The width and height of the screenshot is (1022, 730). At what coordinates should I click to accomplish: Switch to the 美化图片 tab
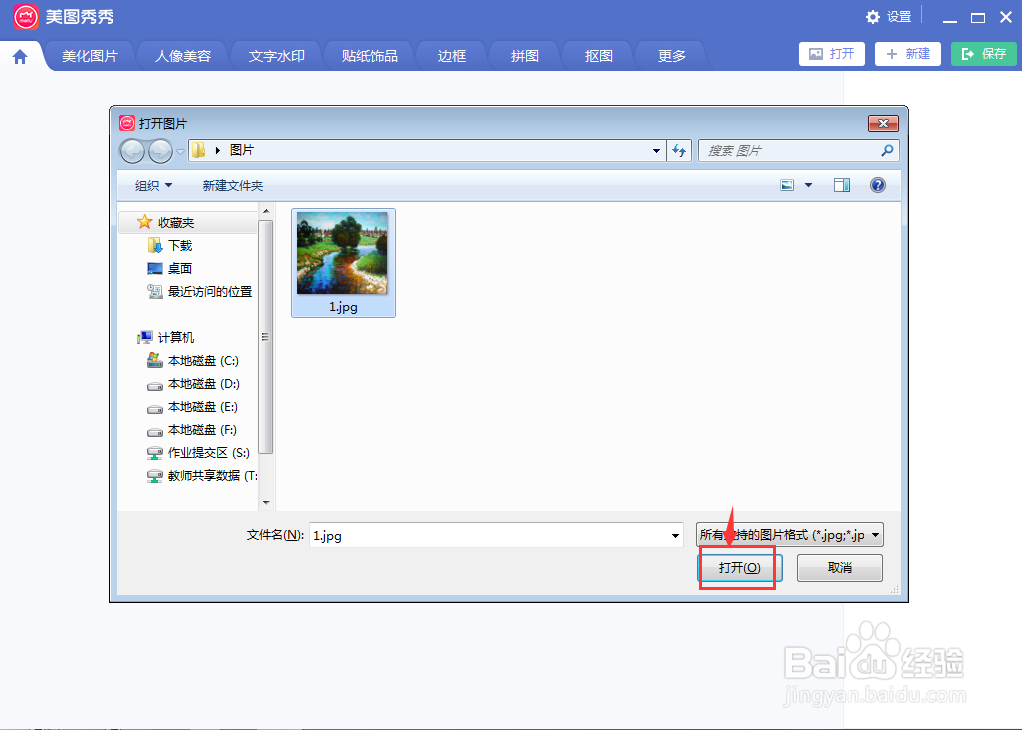(90, 56)
